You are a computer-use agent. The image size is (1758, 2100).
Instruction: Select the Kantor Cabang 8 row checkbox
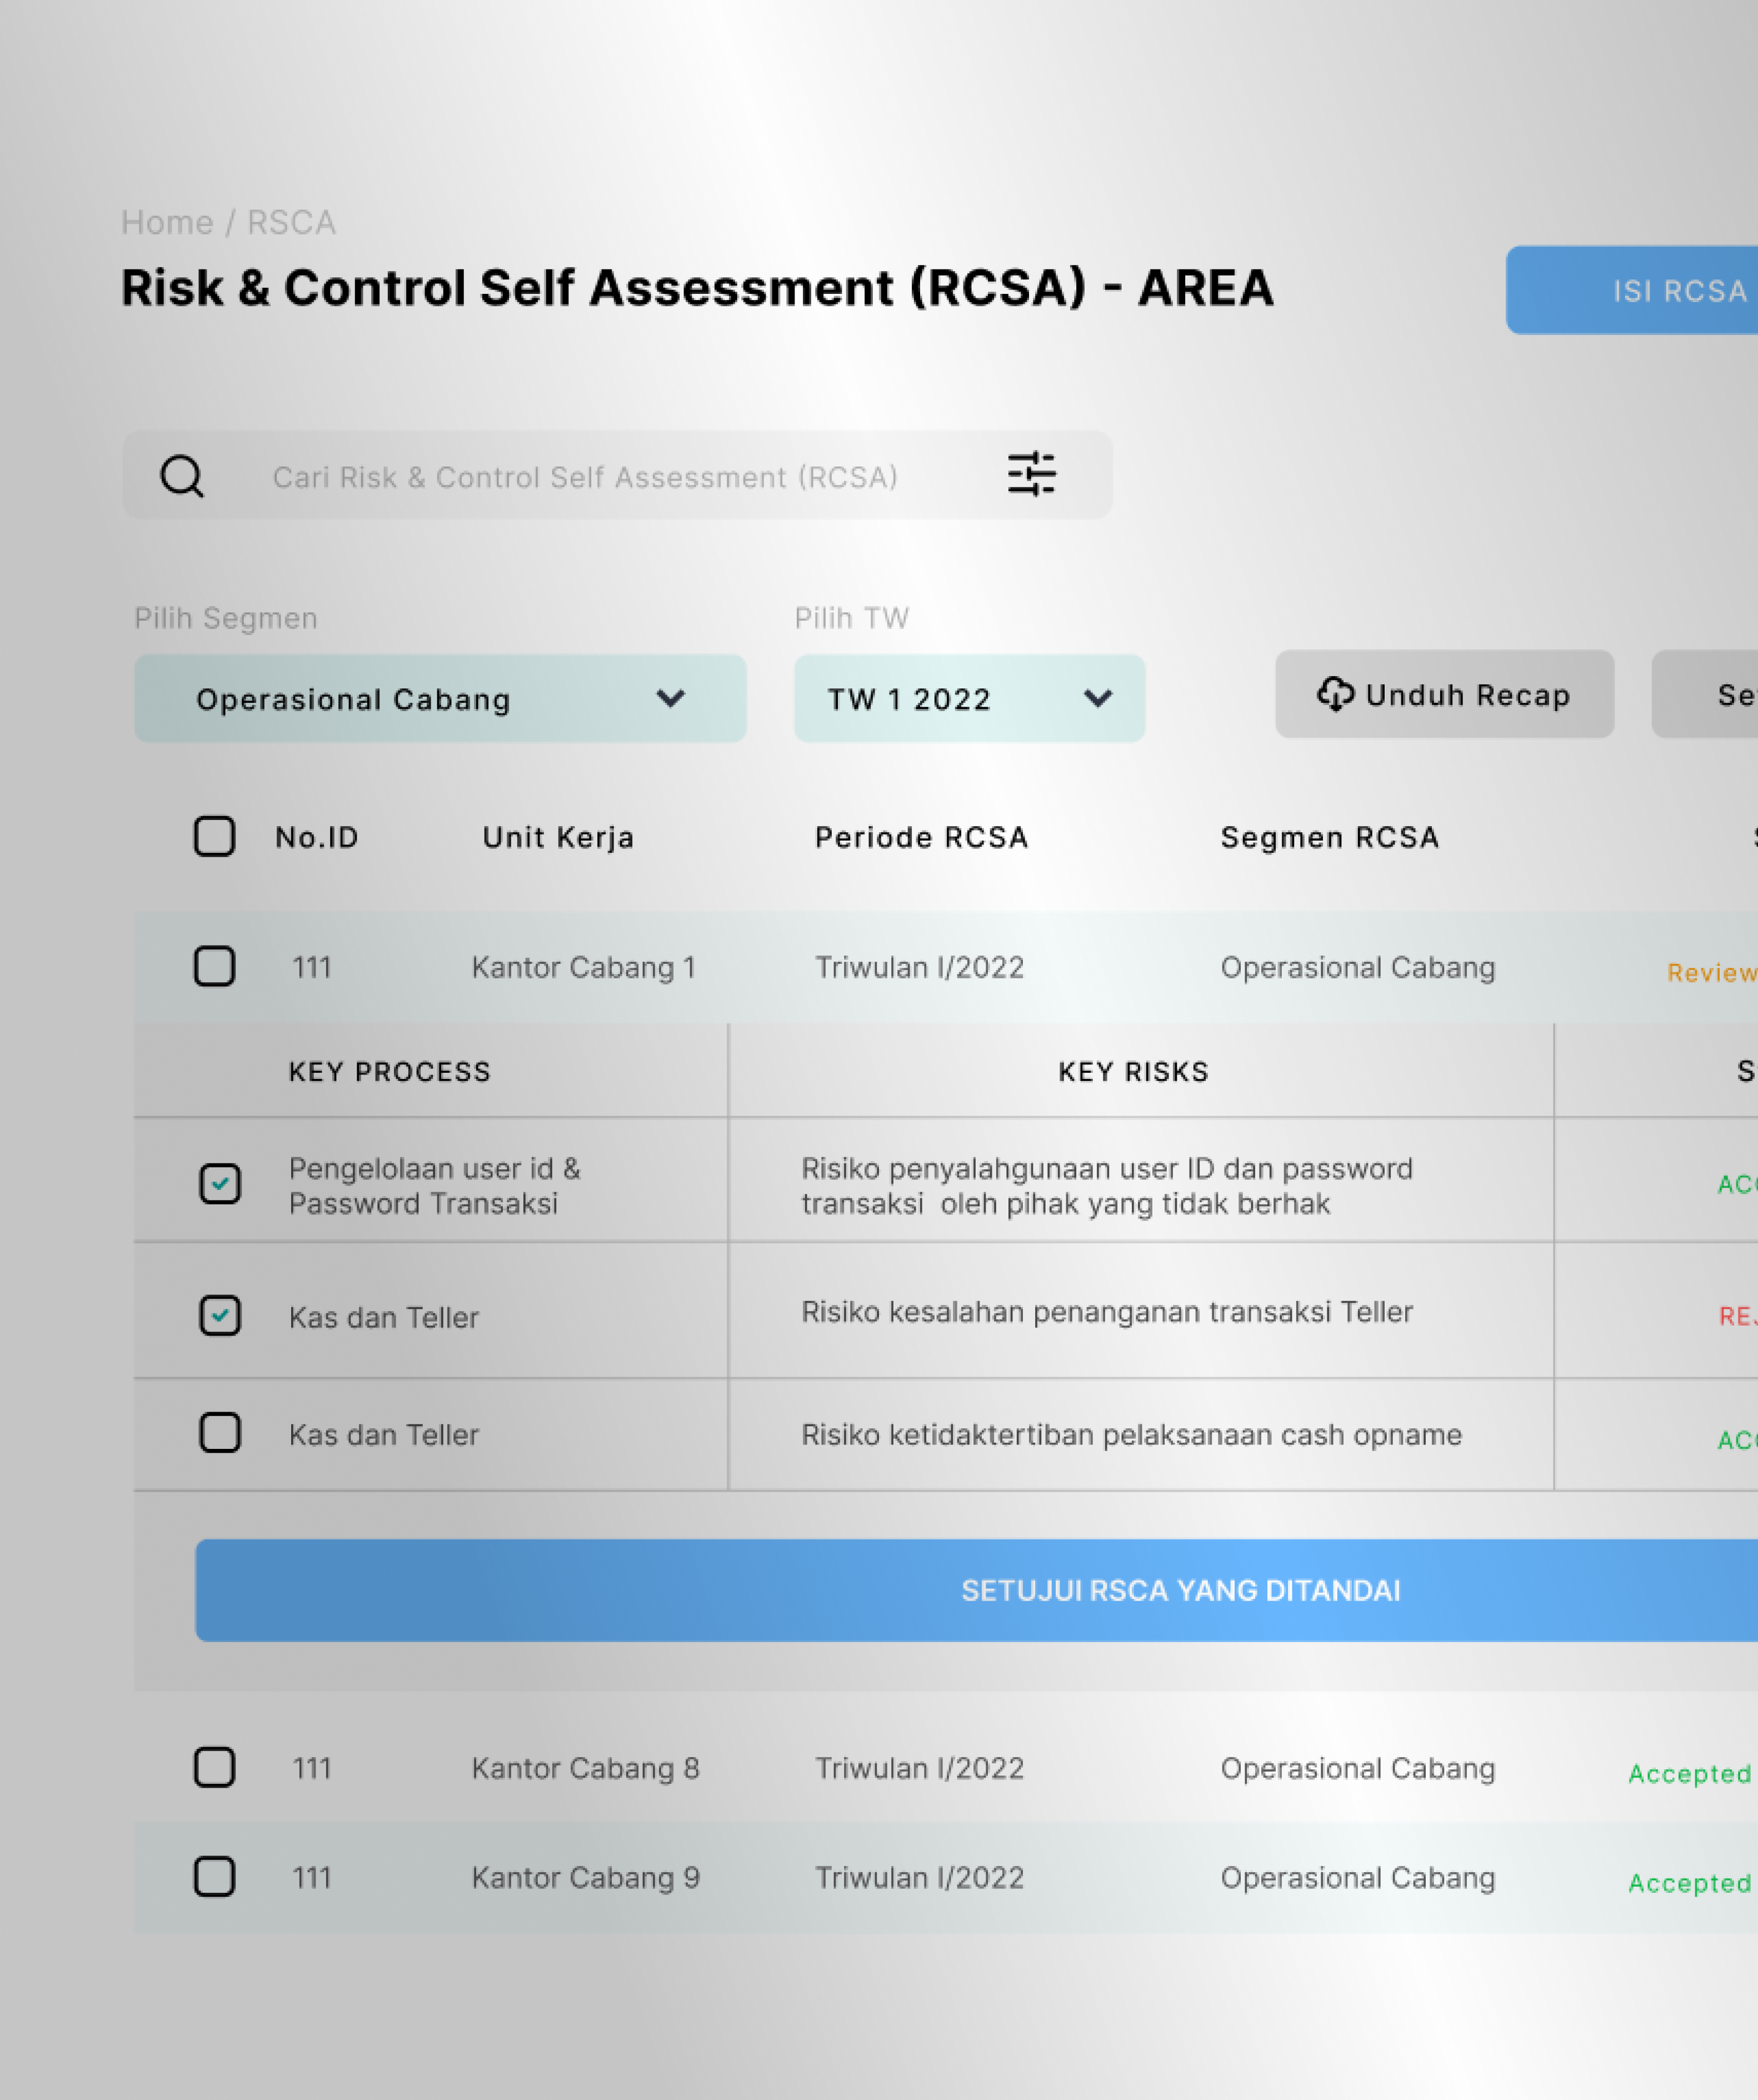point(214,1767)
